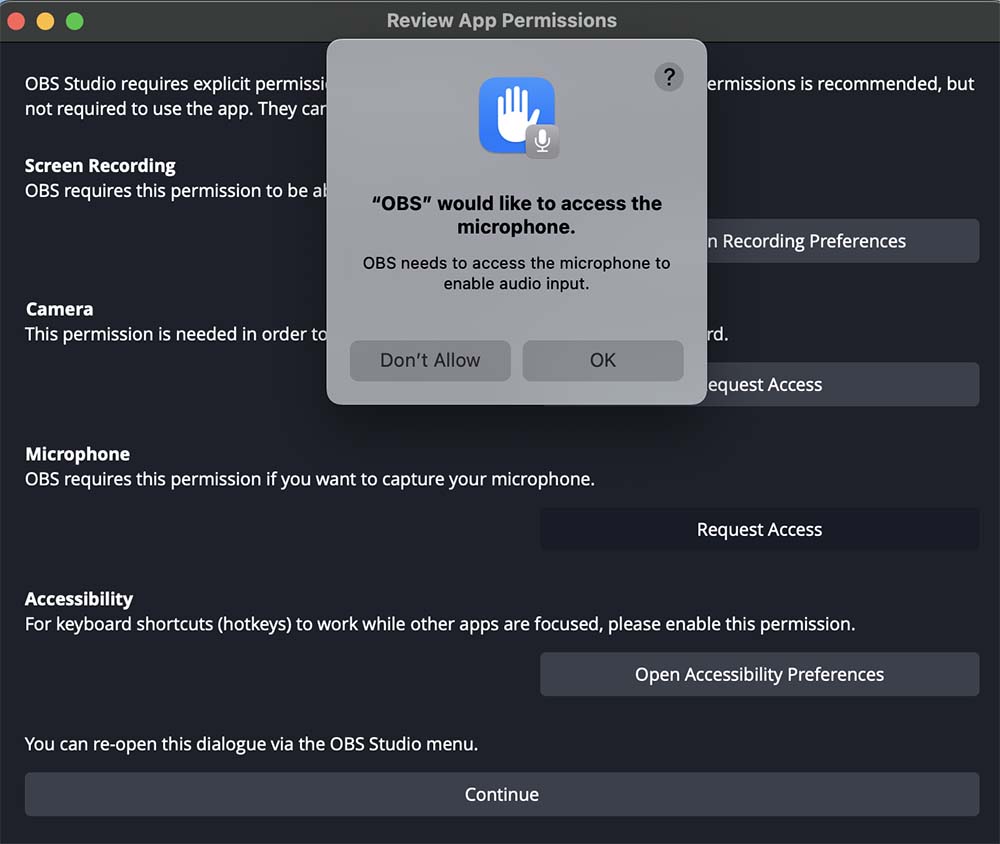Viewport: 1000px width, 844px height.
Task: Minimize the Review App Permissions window
Action: [45, 21]
